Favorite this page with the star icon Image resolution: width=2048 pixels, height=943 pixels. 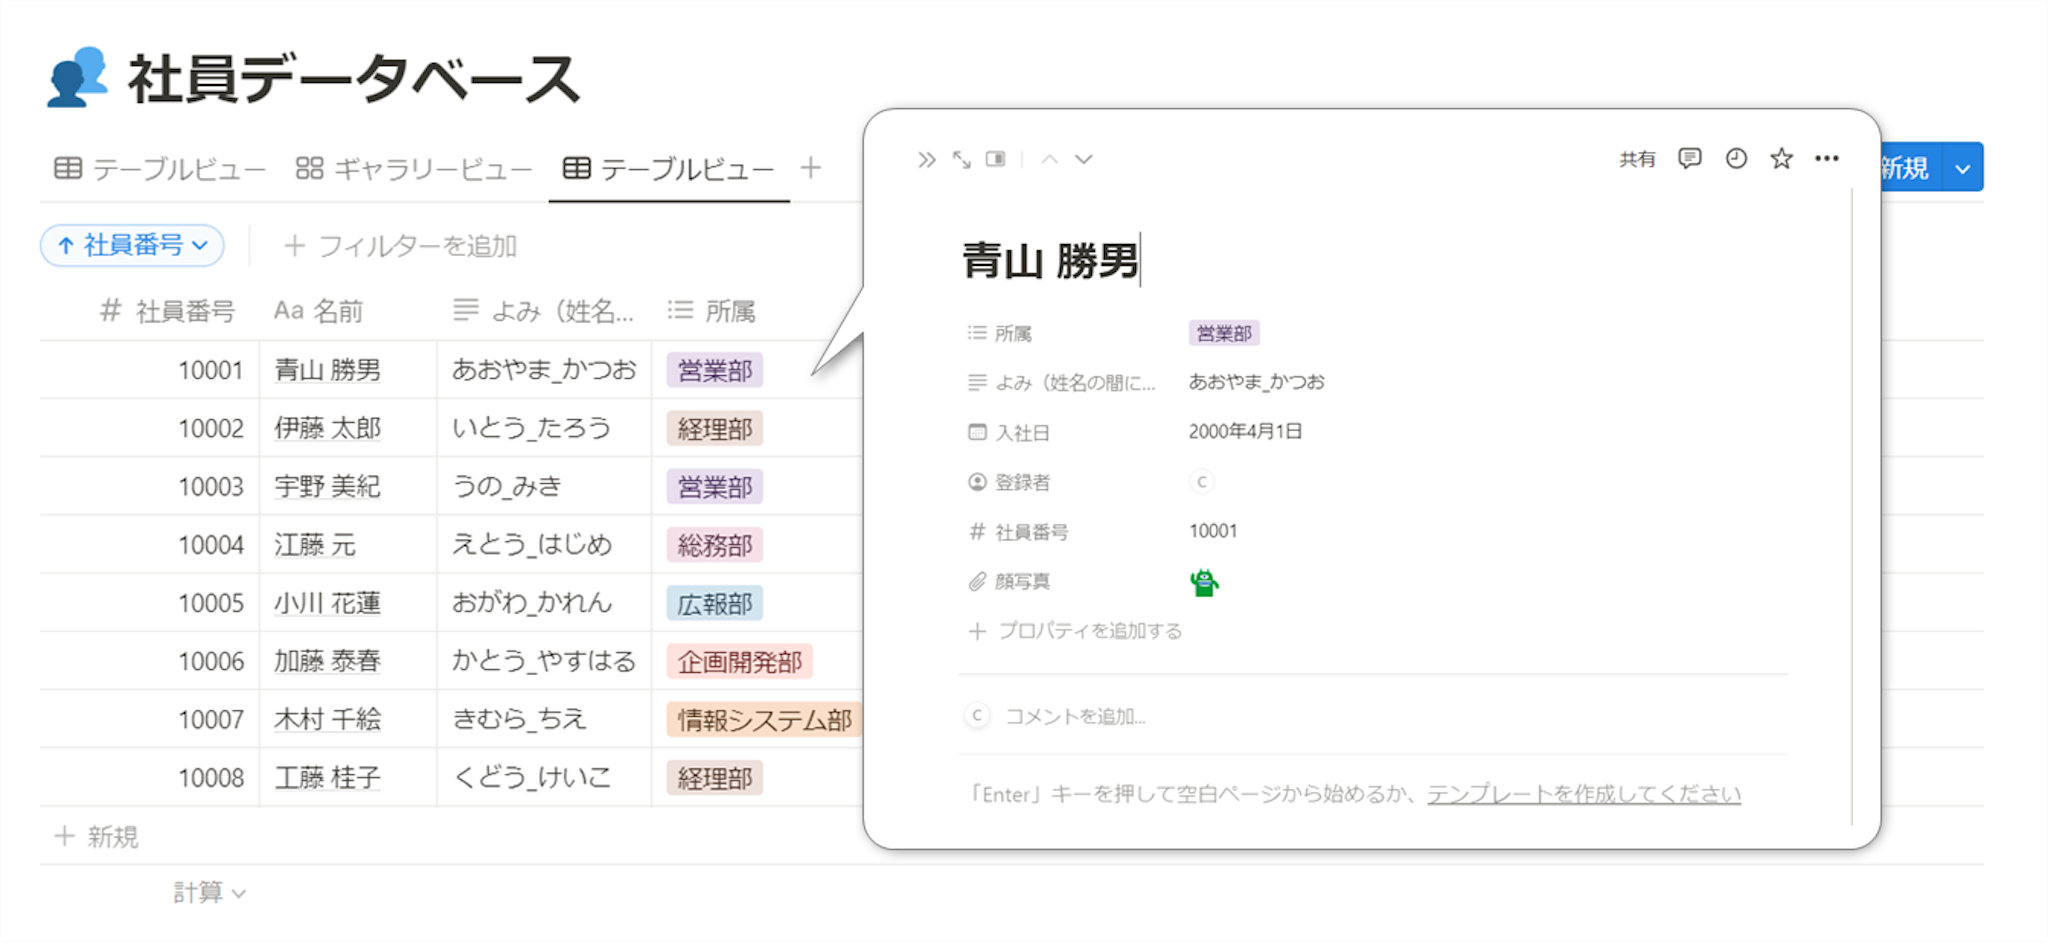tap(1781, 159)
